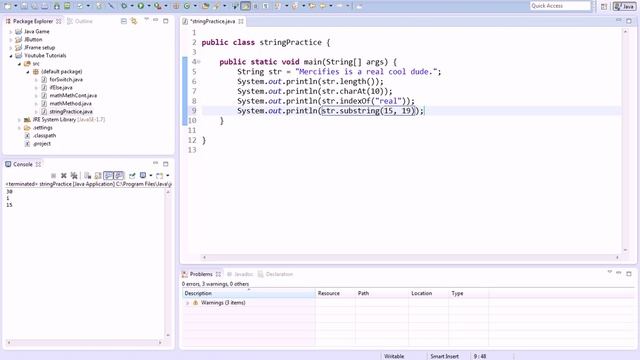Screen dimensions: 640x360
Task: Click the Location column header
Action: (429, 293)
